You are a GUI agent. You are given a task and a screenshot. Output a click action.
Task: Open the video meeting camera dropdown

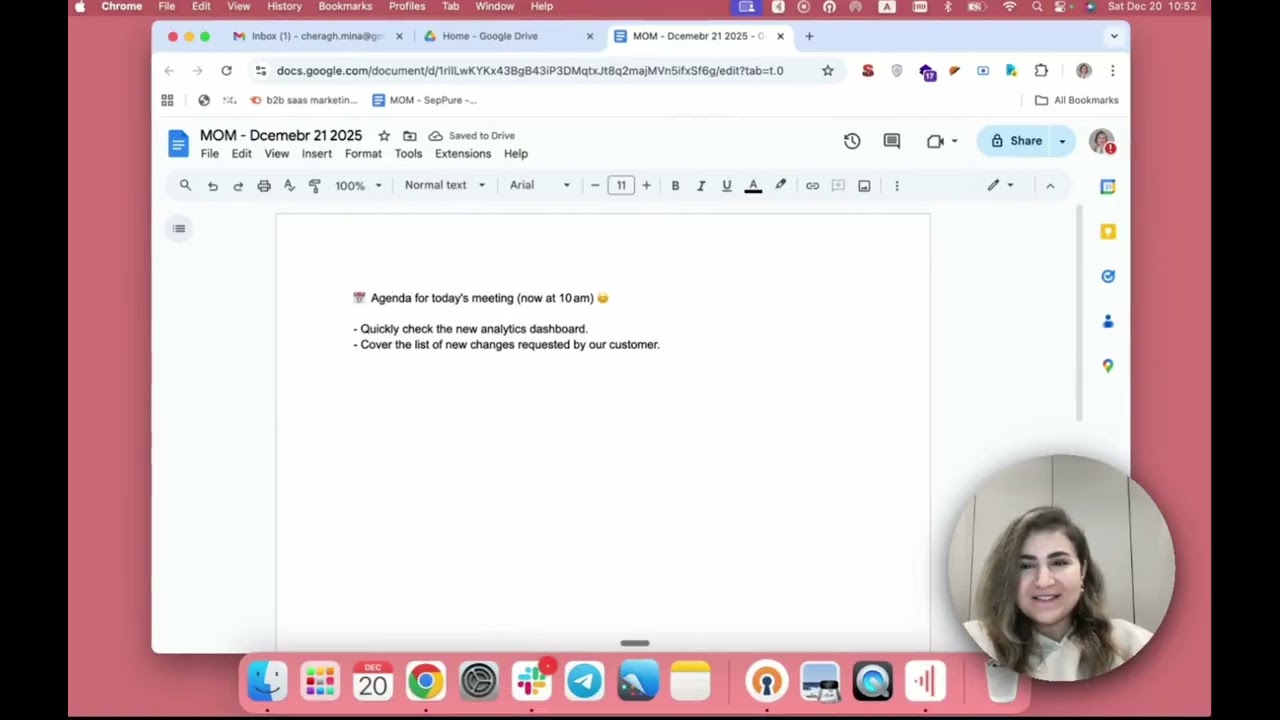click(942, 141)
